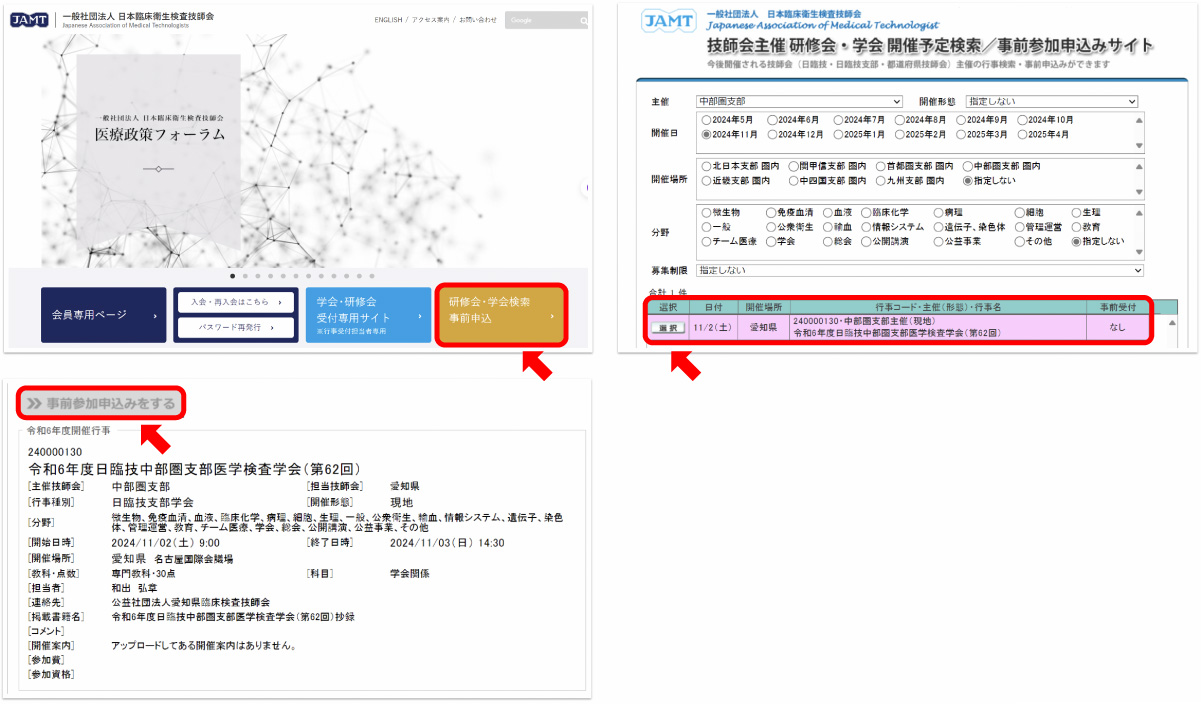Open 研修会・学会検索 事前申込 tile
Screen dimensions: 1201x704
tap(500, 316)
